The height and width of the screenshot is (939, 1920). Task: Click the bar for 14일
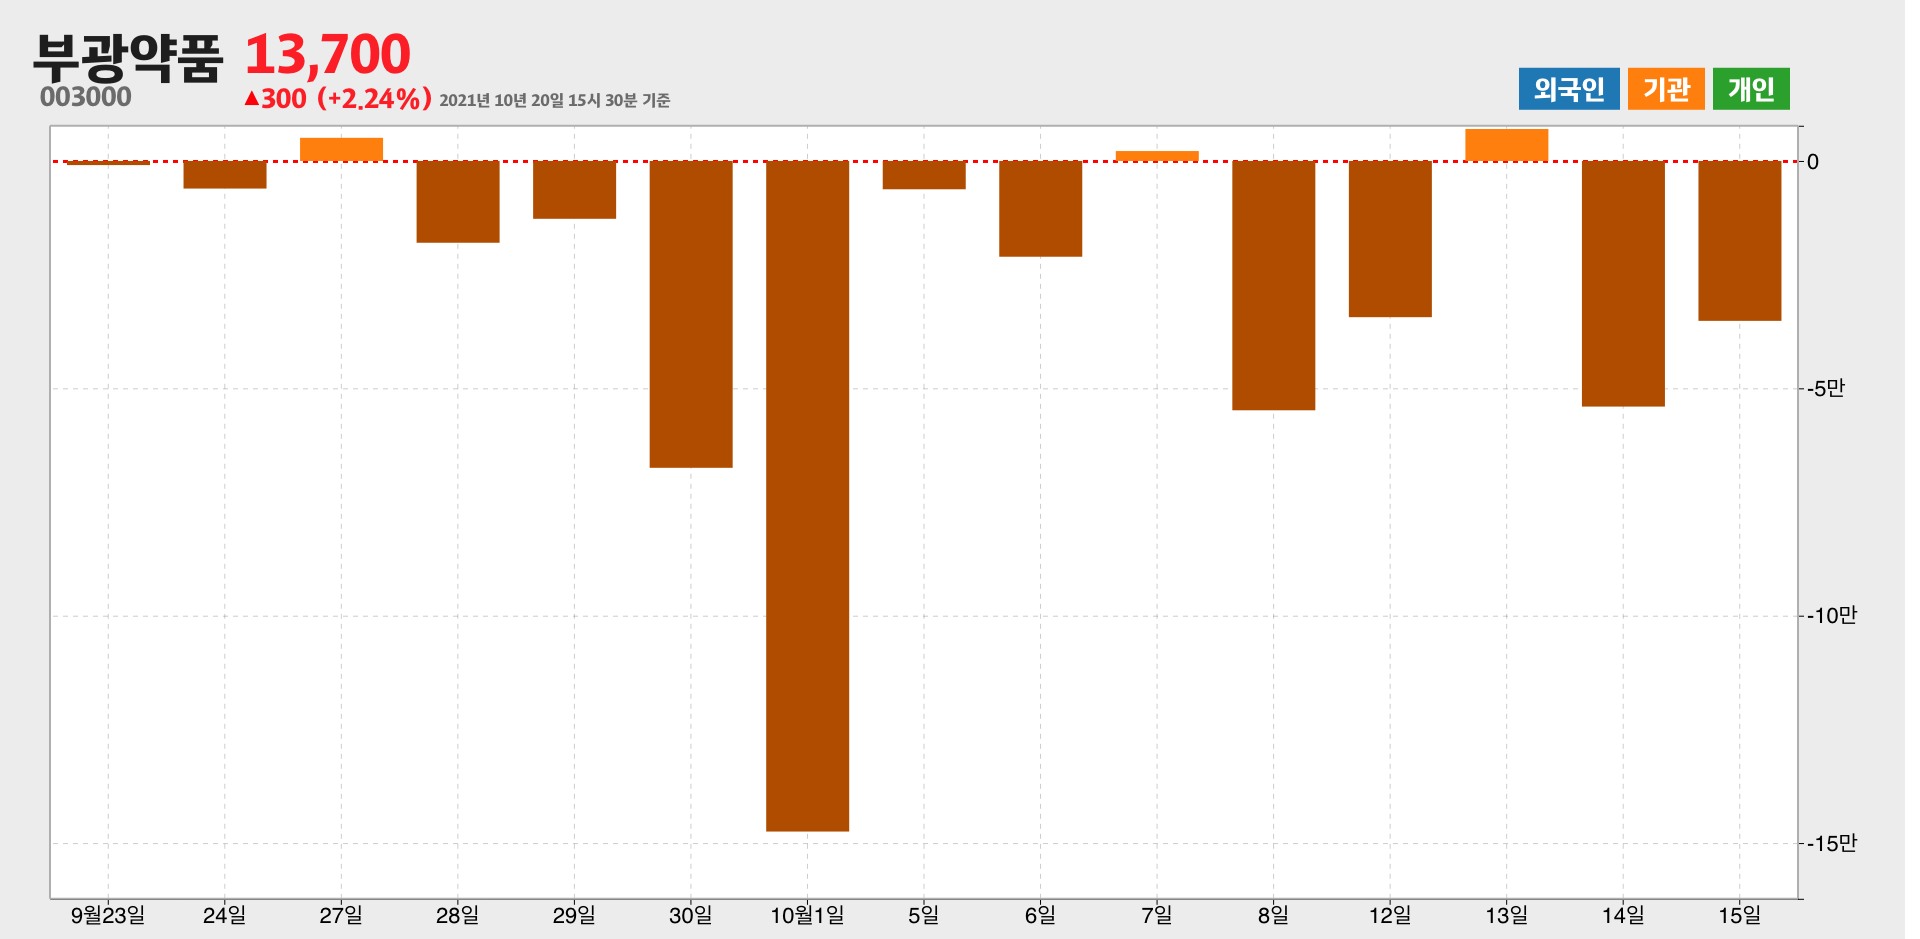click(1623, 284)
